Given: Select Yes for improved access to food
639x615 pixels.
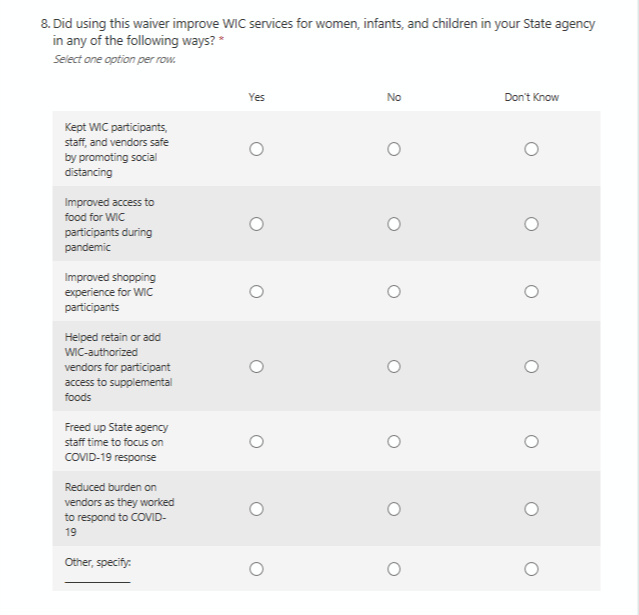Looking at the screenshot, I should pyautogui.click(x=257, y=224).
